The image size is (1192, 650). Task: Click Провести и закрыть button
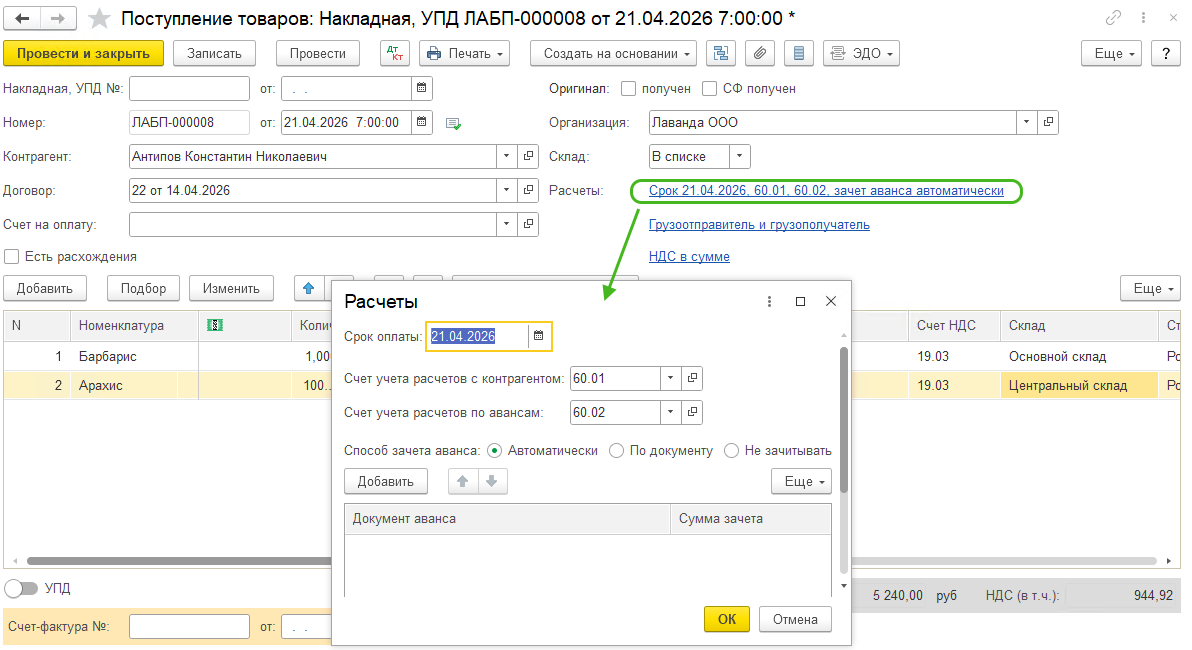tap(84, 53)
